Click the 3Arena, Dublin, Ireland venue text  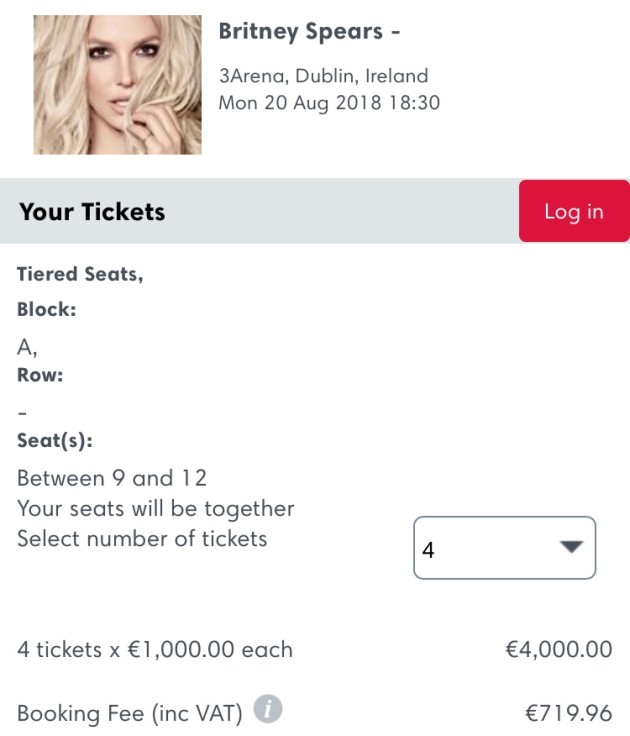click(x=323, y=76)
